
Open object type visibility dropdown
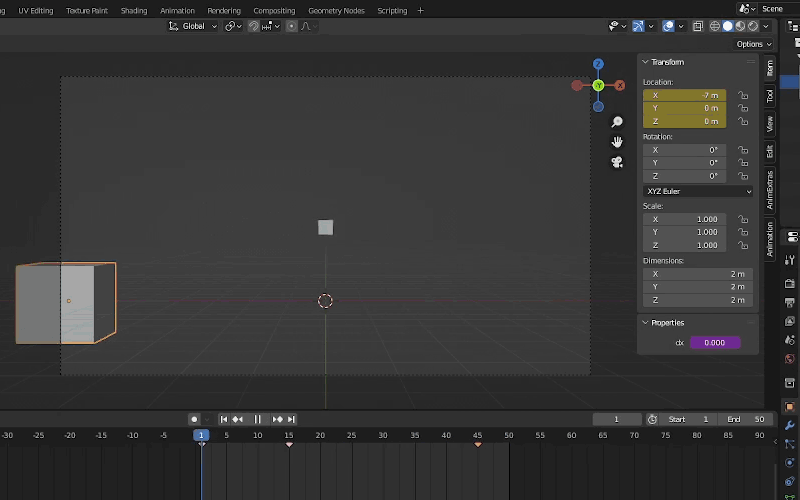(617, 26)
